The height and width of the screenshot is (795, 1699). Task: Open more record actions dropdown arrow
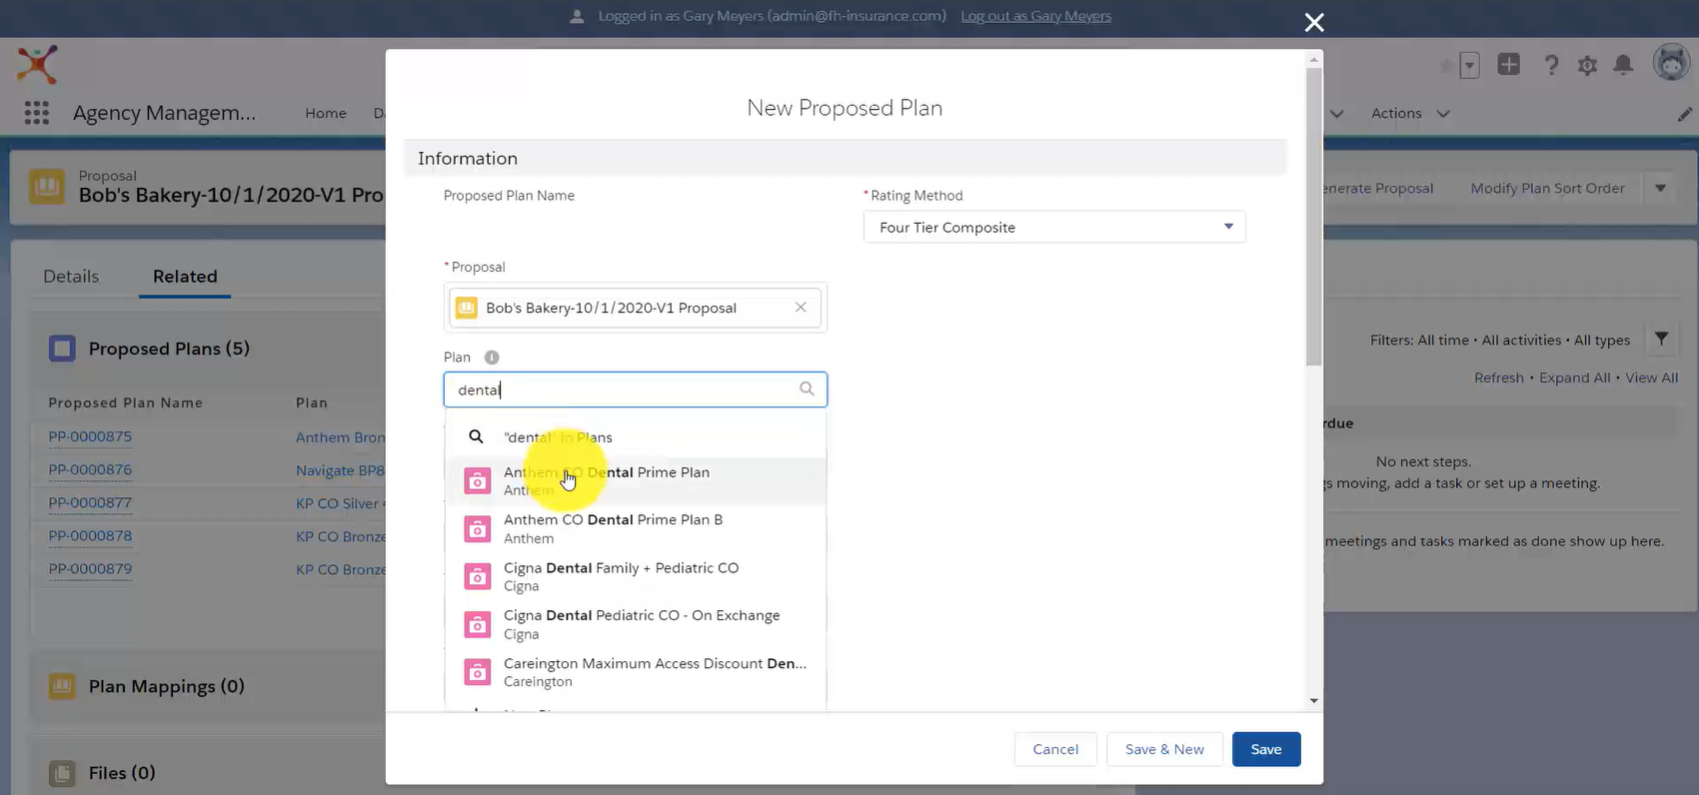tap(1660, 188)
